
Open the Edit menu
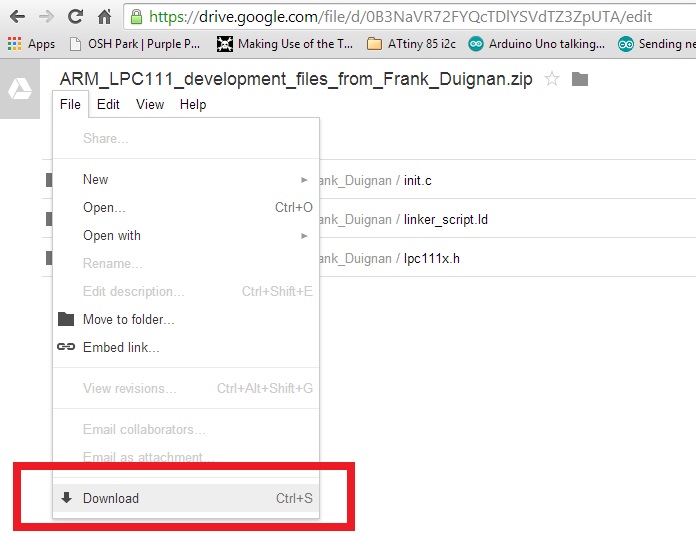tap(108, 104)
